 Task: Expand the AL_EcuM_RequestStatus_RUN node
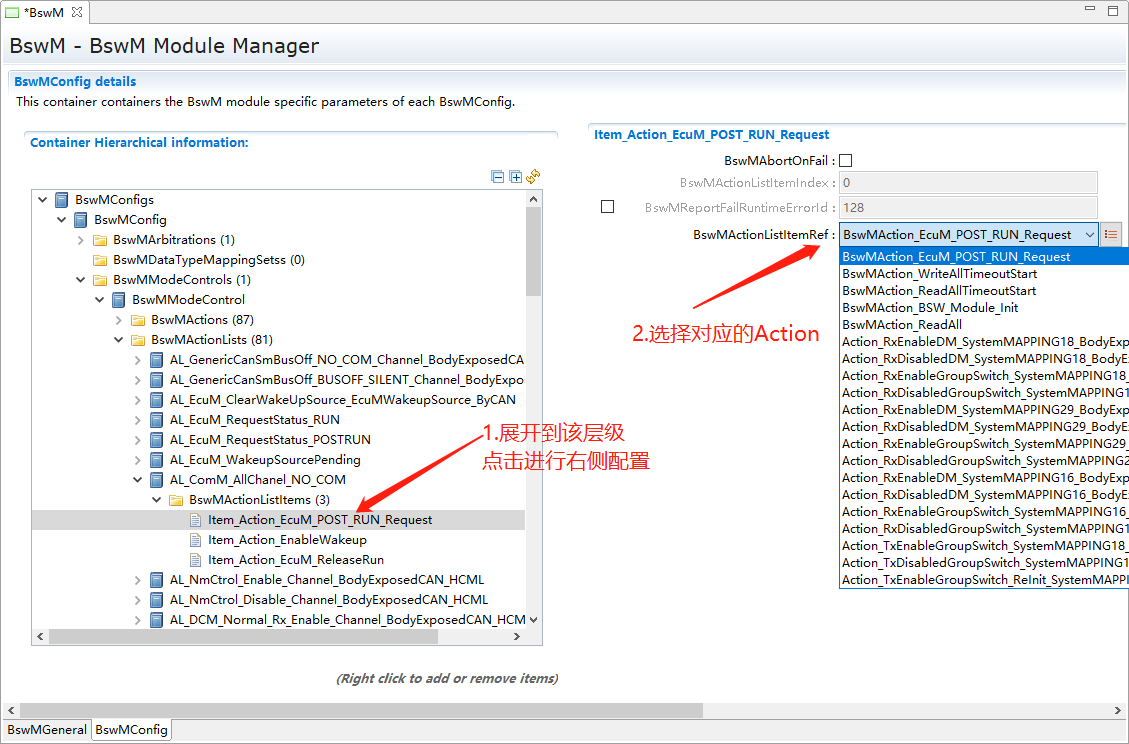(x=138, y=420)
